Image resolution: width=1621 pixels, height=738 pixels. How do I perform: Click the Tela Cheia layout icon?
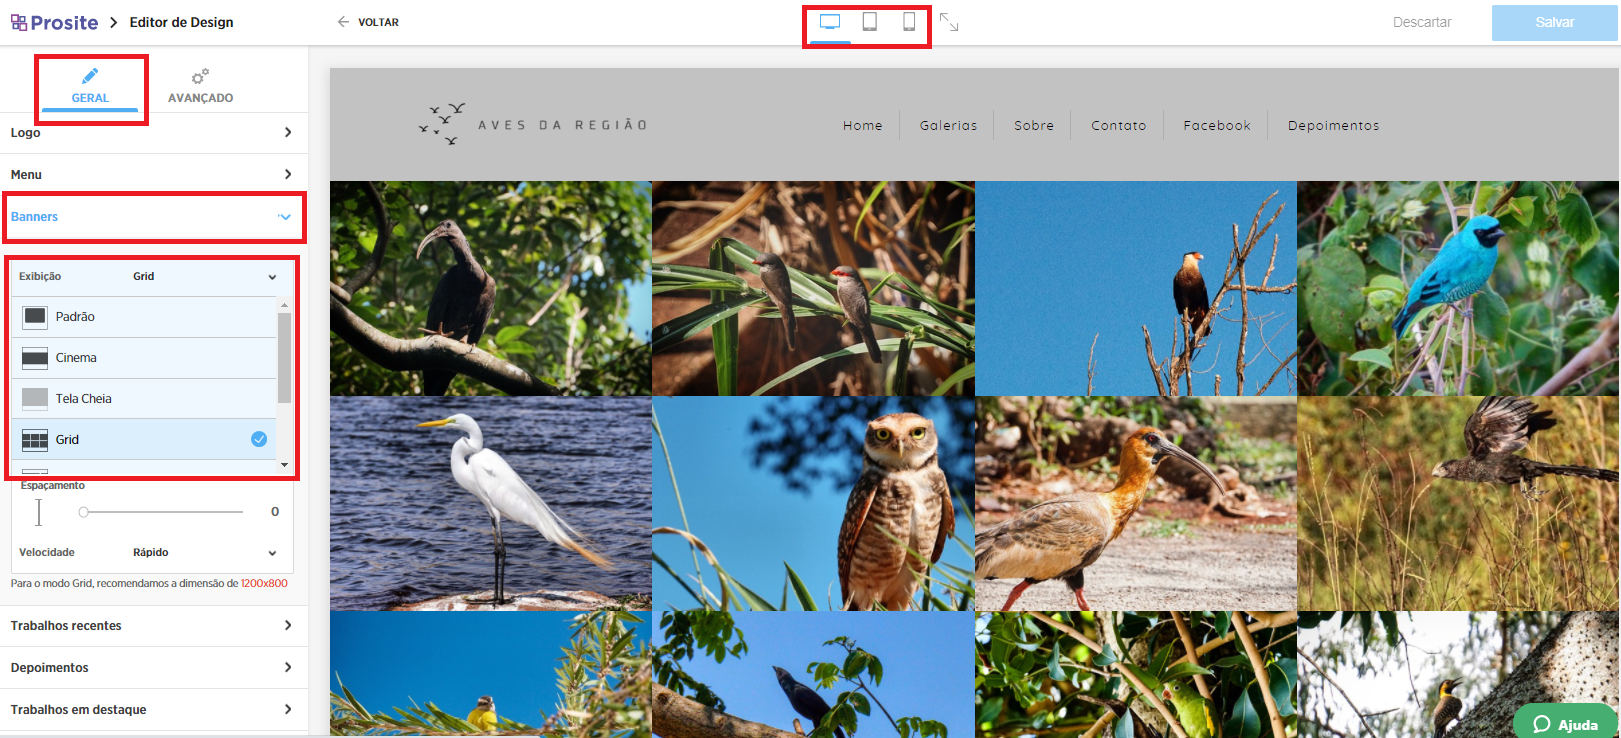pos(35,399)
